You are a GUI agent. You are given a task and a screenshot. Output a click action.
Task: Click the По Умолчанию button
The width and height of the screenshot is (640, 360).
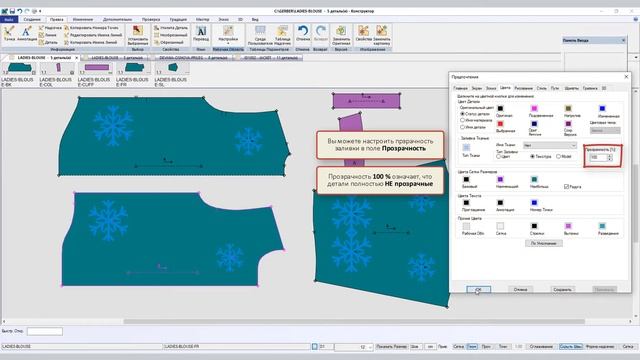[543, 243]
